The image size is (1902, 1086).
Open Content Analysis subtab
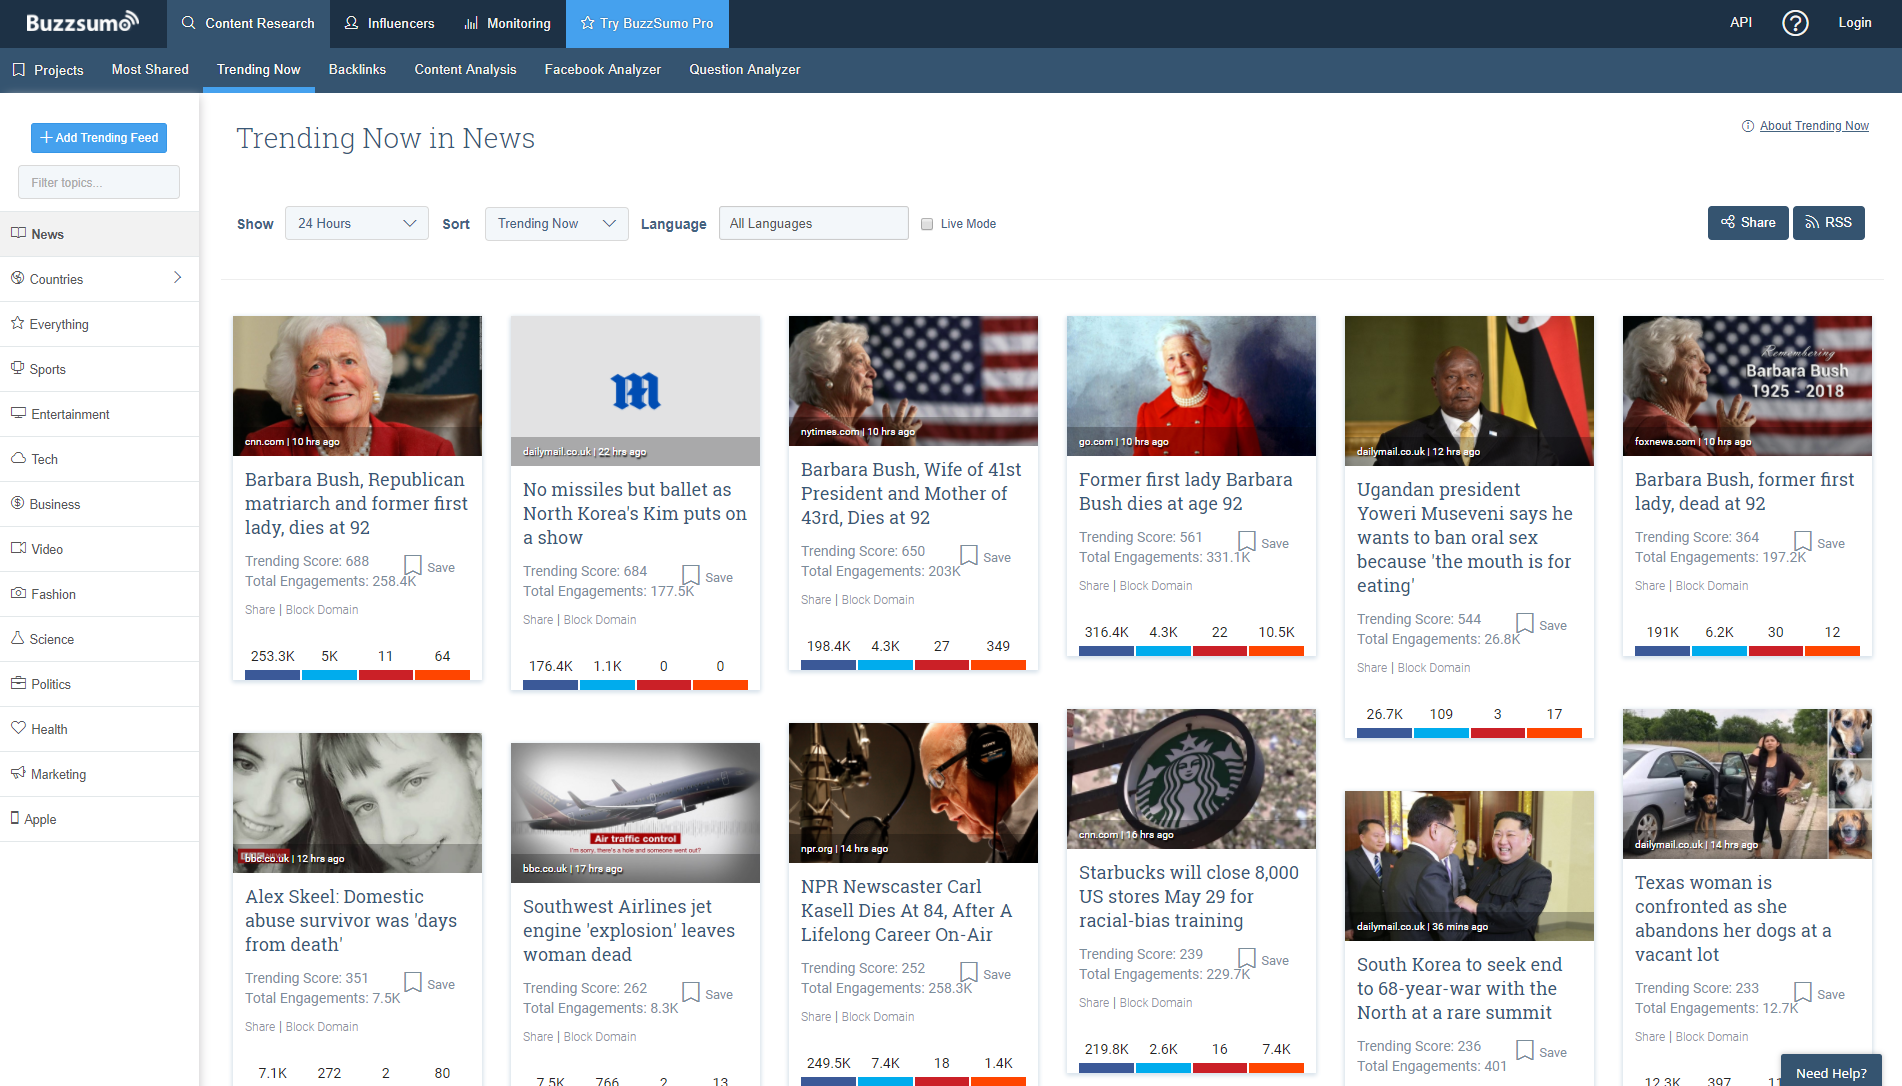(465, 69)
